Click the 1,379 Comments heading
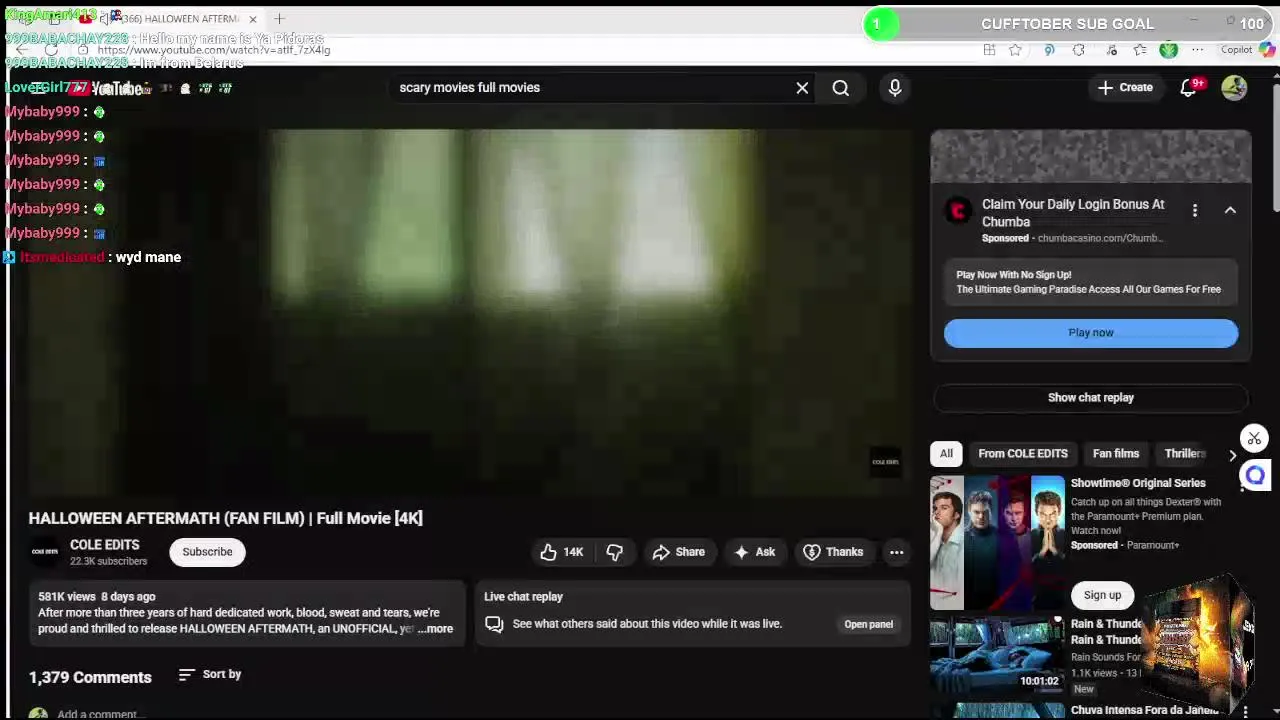Screen dimensions: 1280x720 point(90,678)
